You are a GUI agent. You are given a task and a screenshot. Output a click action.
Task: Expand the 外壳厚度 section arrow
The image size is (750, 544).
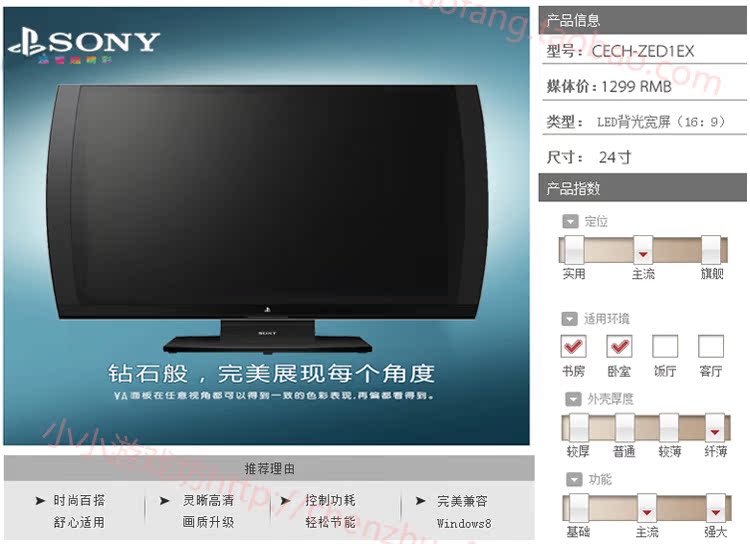click(573, 399)
